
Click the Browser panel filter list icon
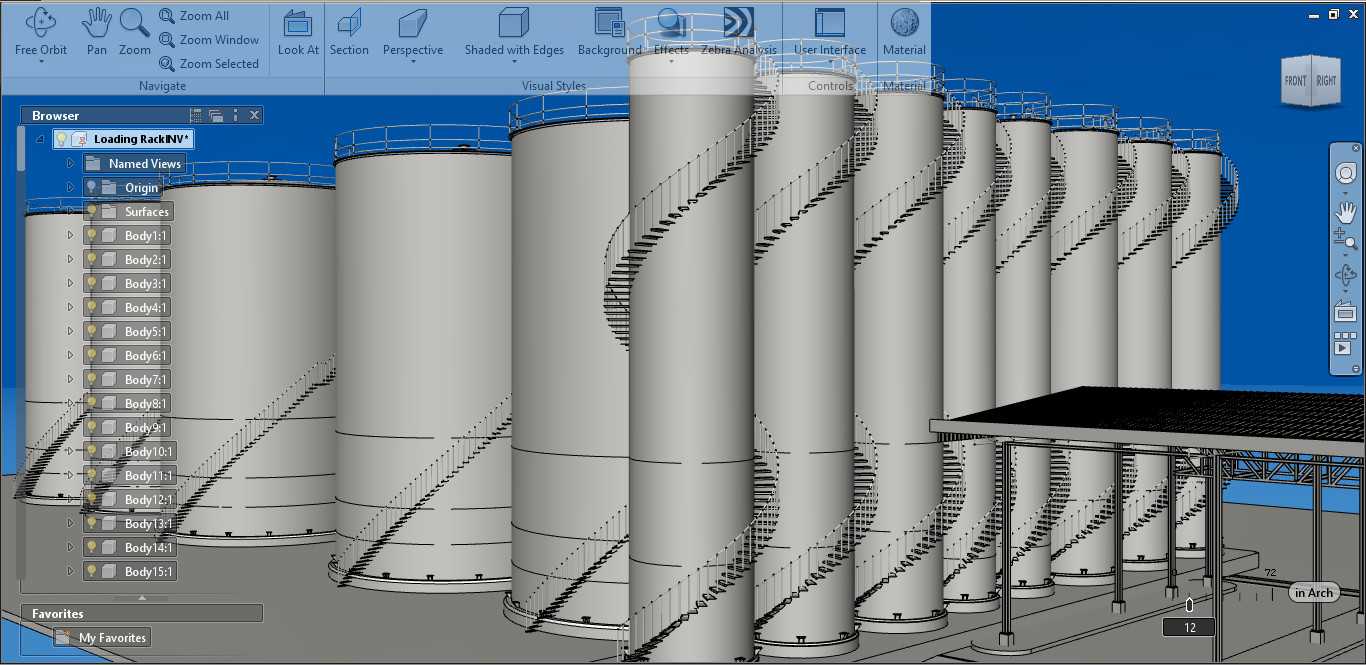(196, 116)
